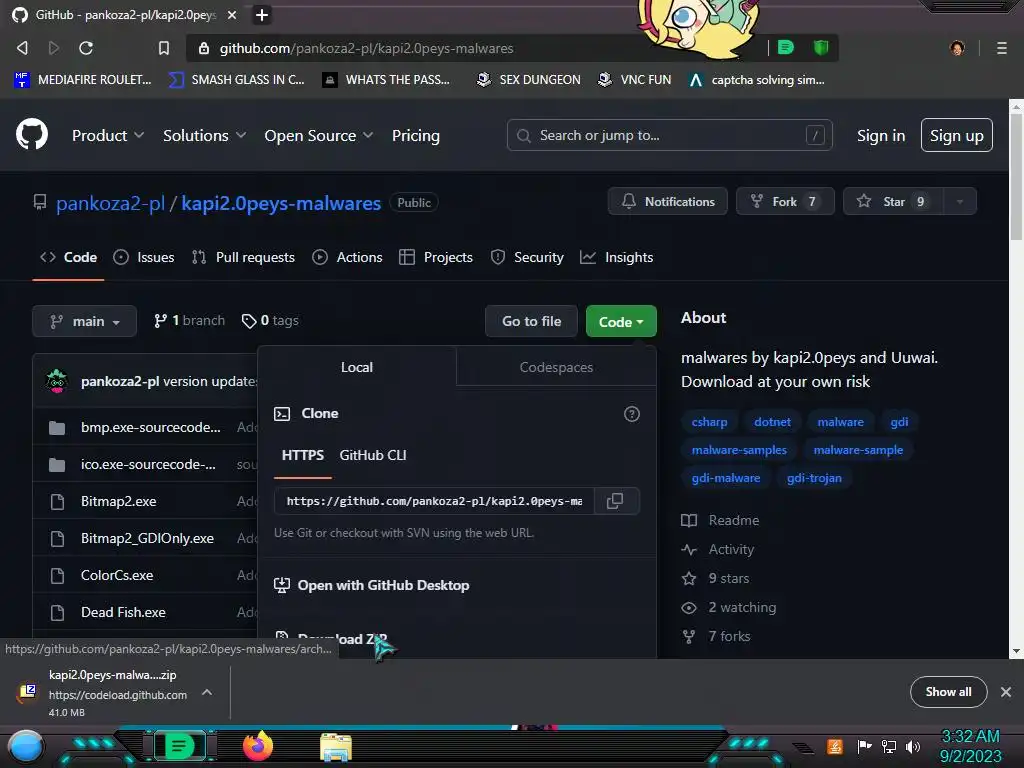This screenshot has height=768, width=1024.
Task: Switch to the Security tab
Action: pos(527,257)
